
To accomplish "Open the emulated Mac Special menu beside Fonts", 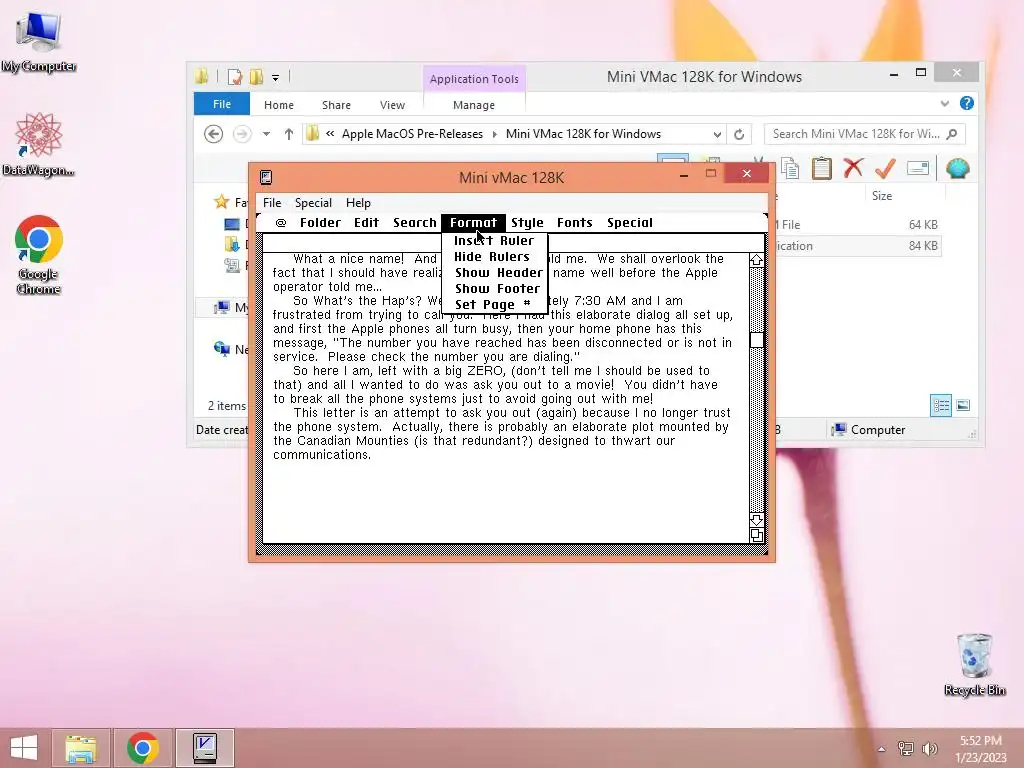I will click(x=630, y=223).
